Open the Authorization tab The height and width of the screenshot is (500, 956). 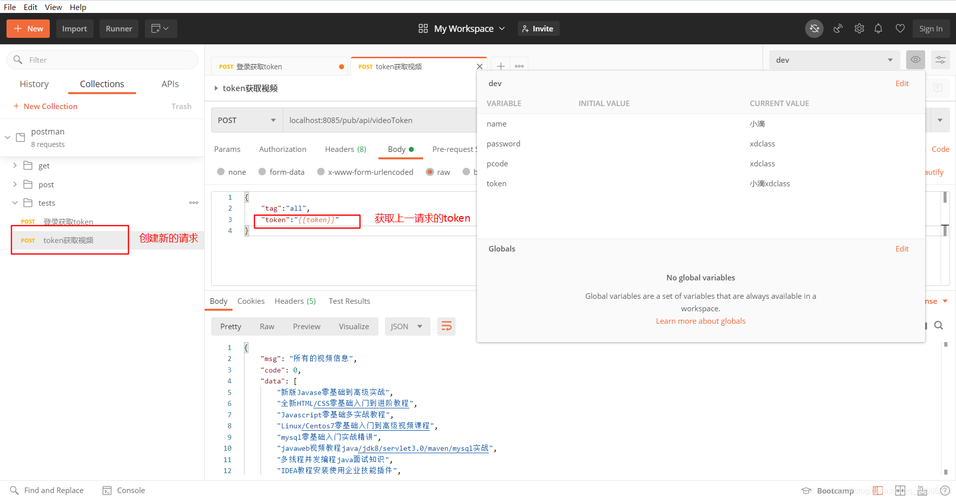click(282, 149)
